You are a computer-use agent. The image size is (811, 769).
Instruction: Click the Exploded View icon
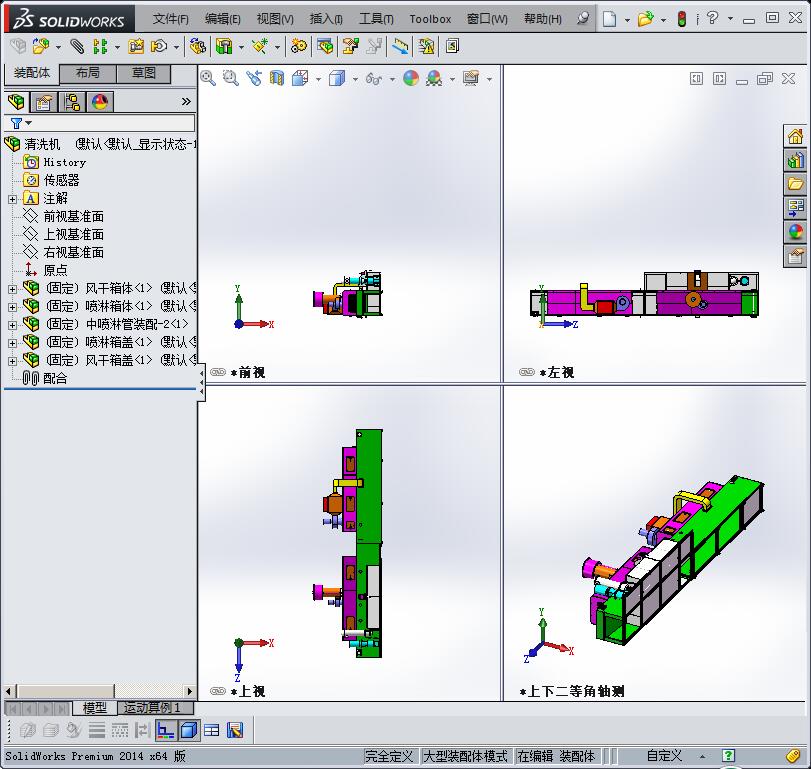pos(351,47)
